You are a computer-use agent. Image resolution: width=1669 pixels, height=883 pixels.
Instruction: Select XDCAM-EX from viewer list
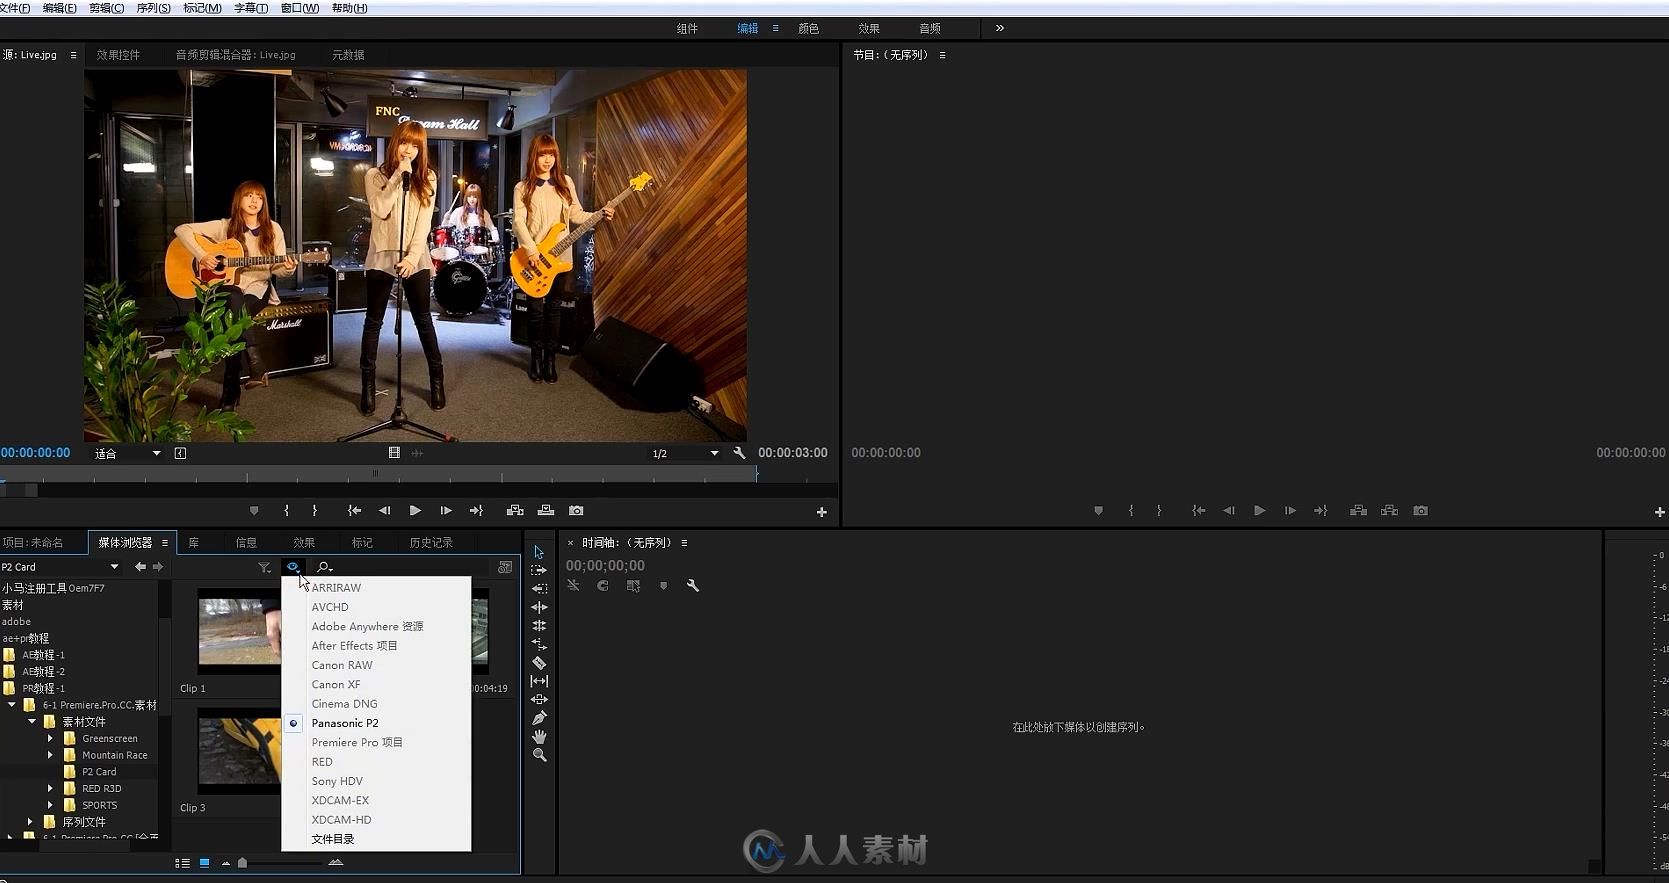click(x=340, y=800)
